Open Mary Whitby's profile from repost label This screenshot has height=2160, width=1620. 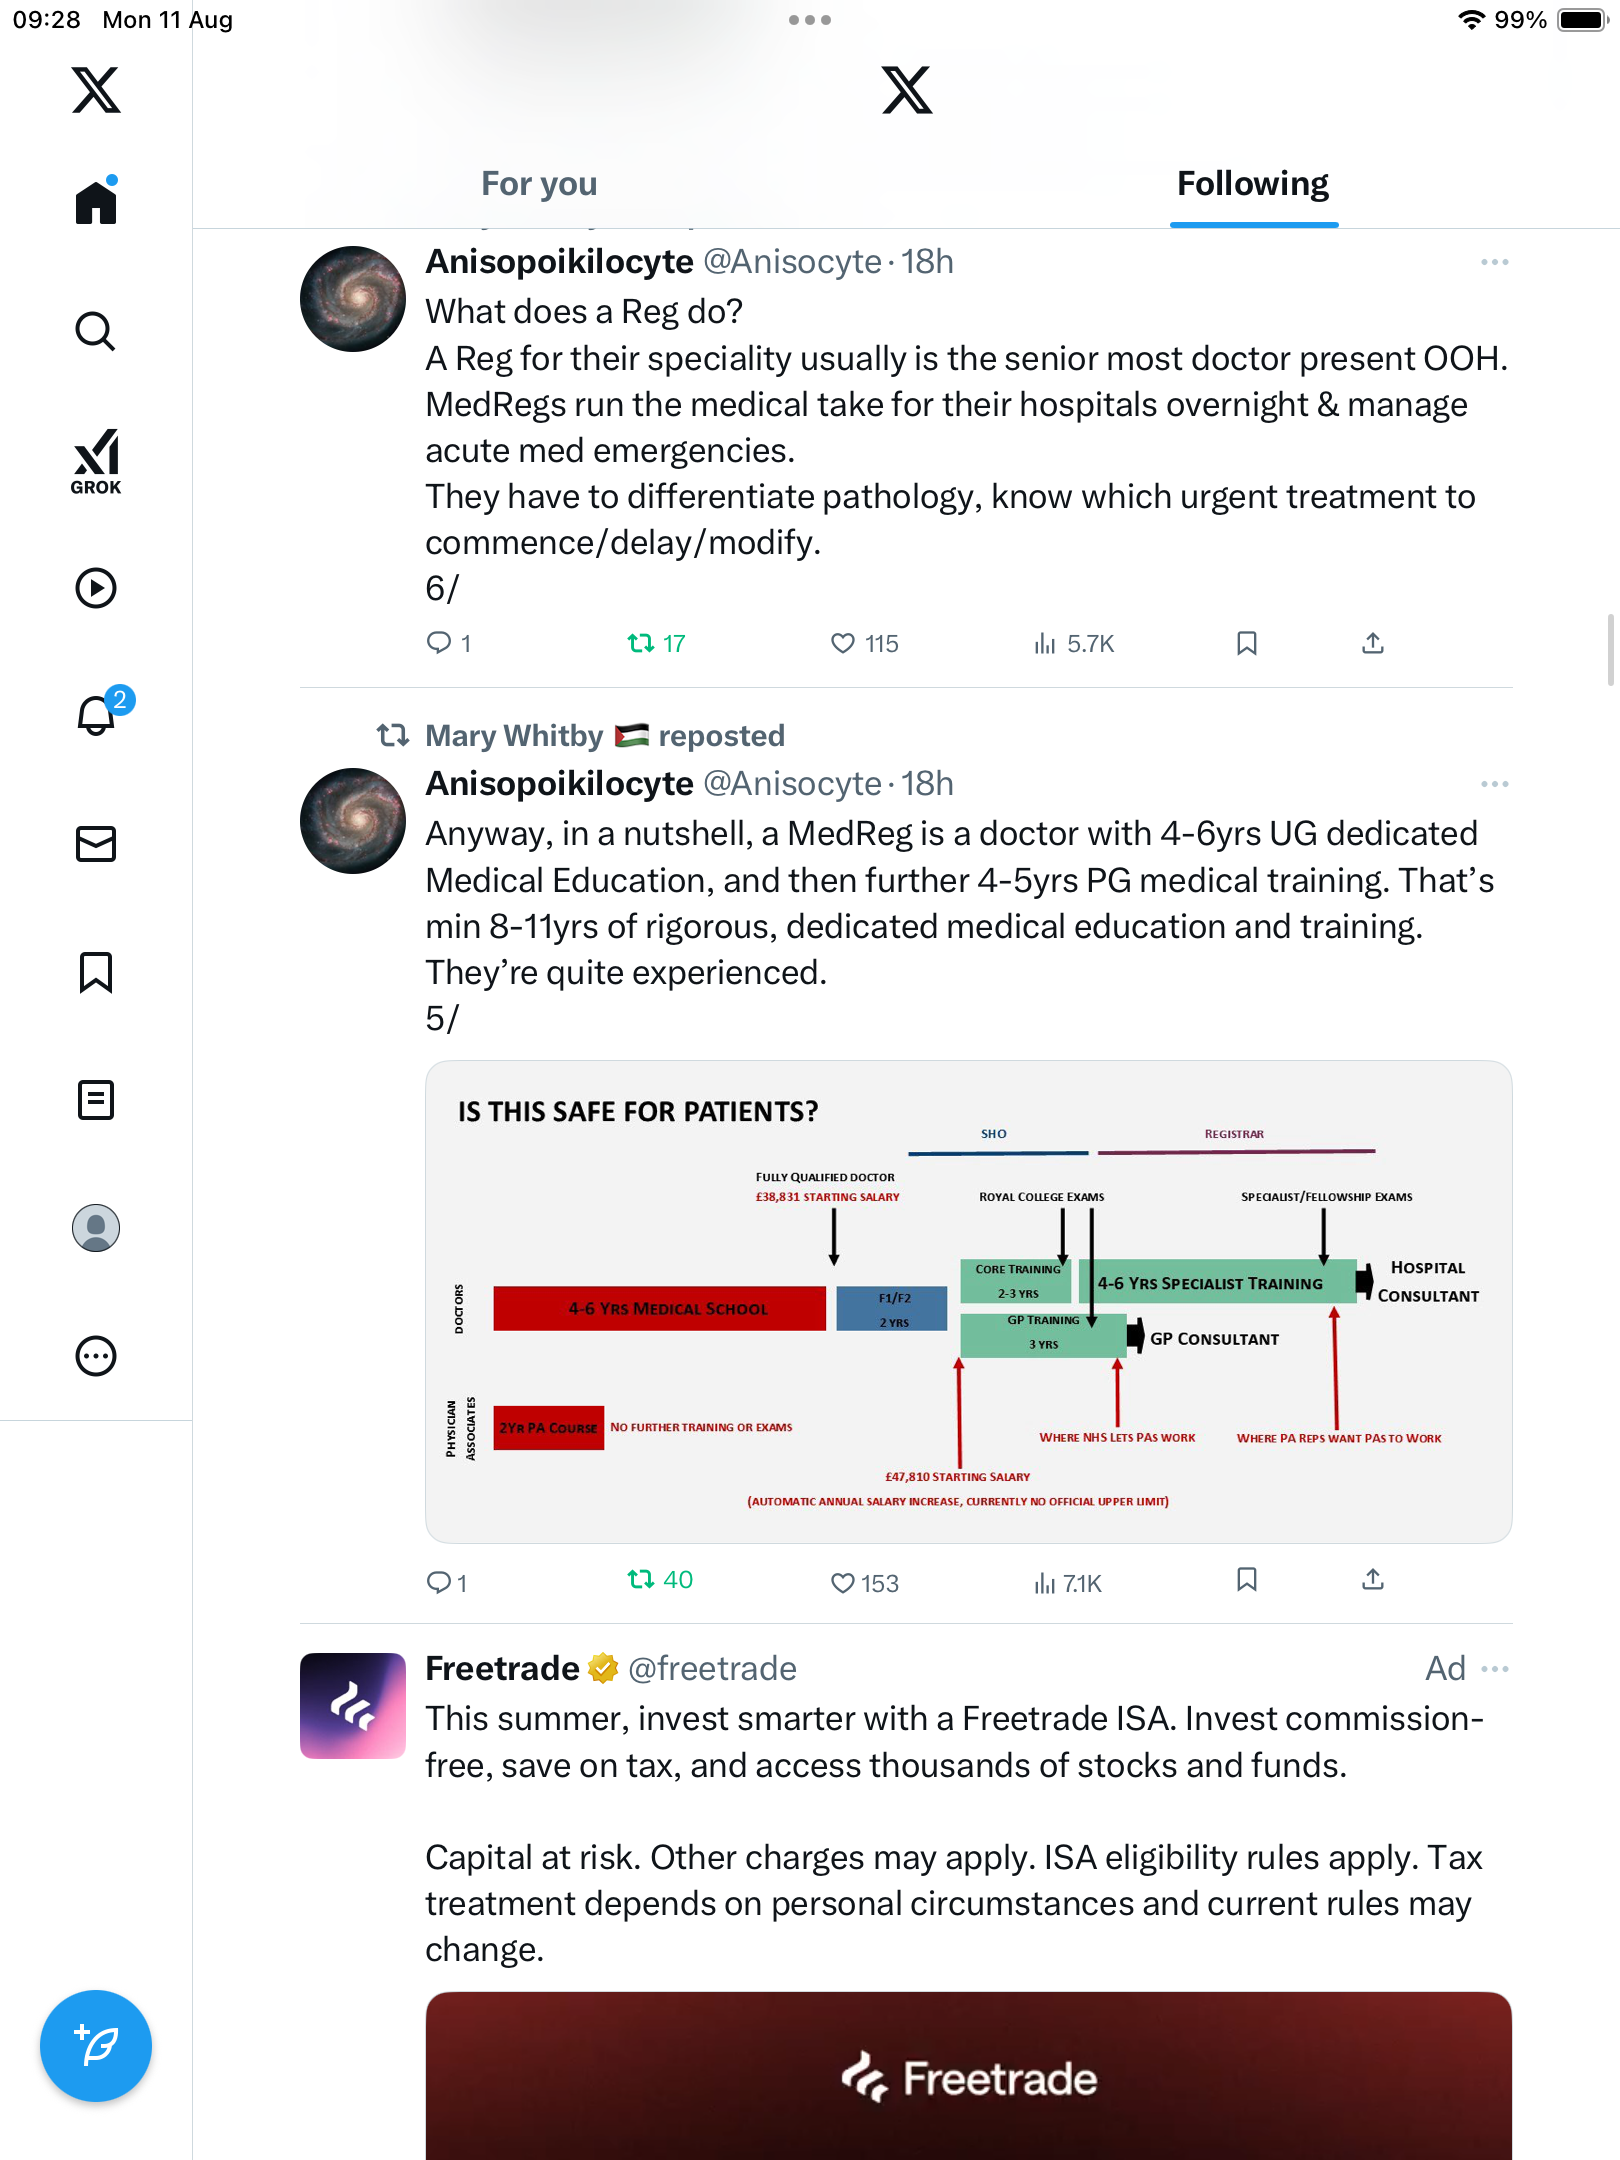[514, 736]
